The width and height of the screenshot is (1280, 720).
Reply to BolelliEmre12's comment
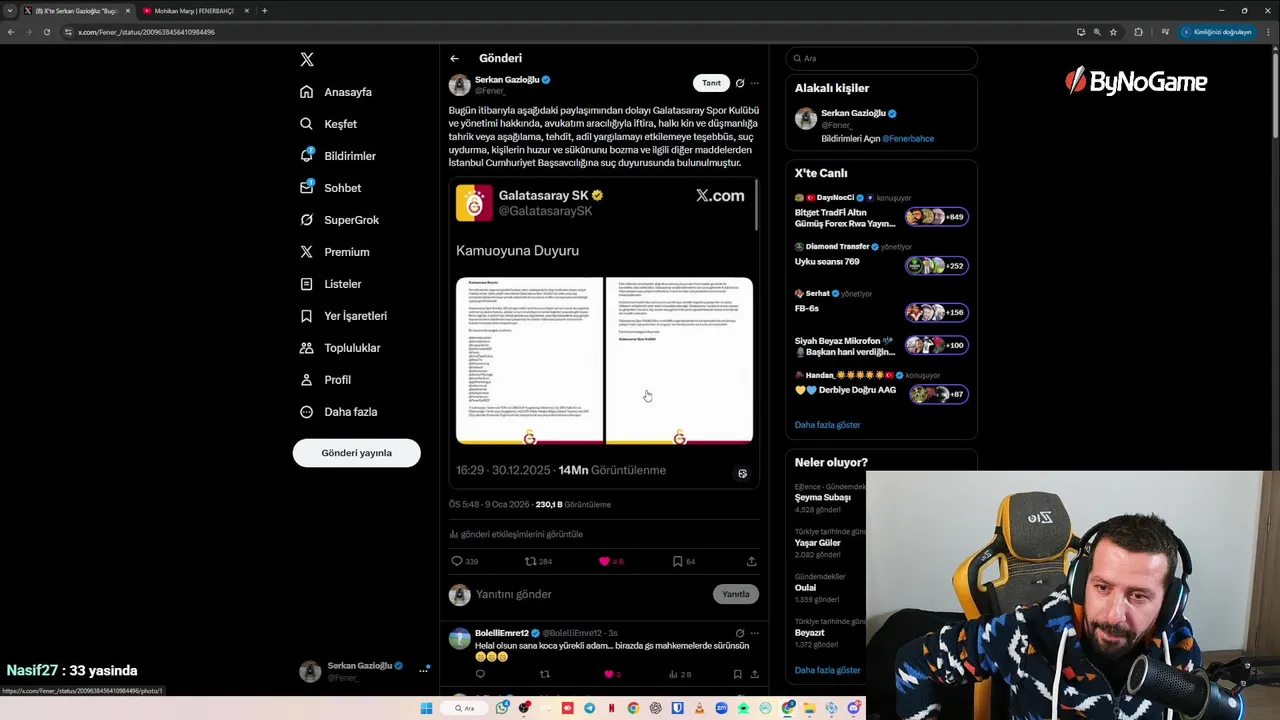click(480, 674)
